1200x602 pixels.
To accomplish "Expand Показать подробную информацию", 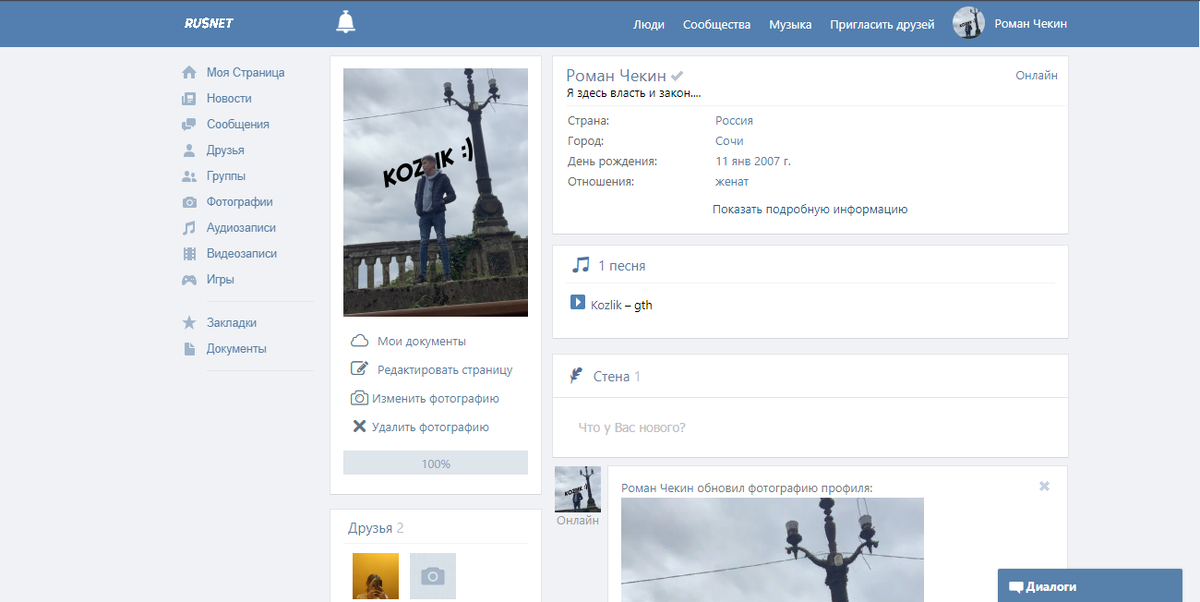I will [810, 210].
